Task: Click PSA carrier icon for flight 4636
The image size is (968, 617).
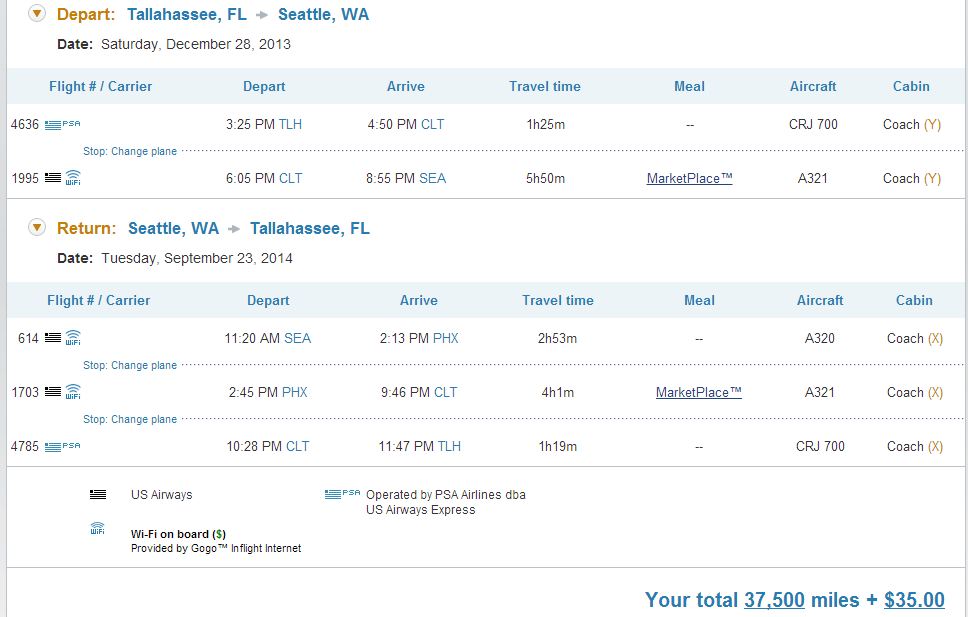Action: click(62, 124)
